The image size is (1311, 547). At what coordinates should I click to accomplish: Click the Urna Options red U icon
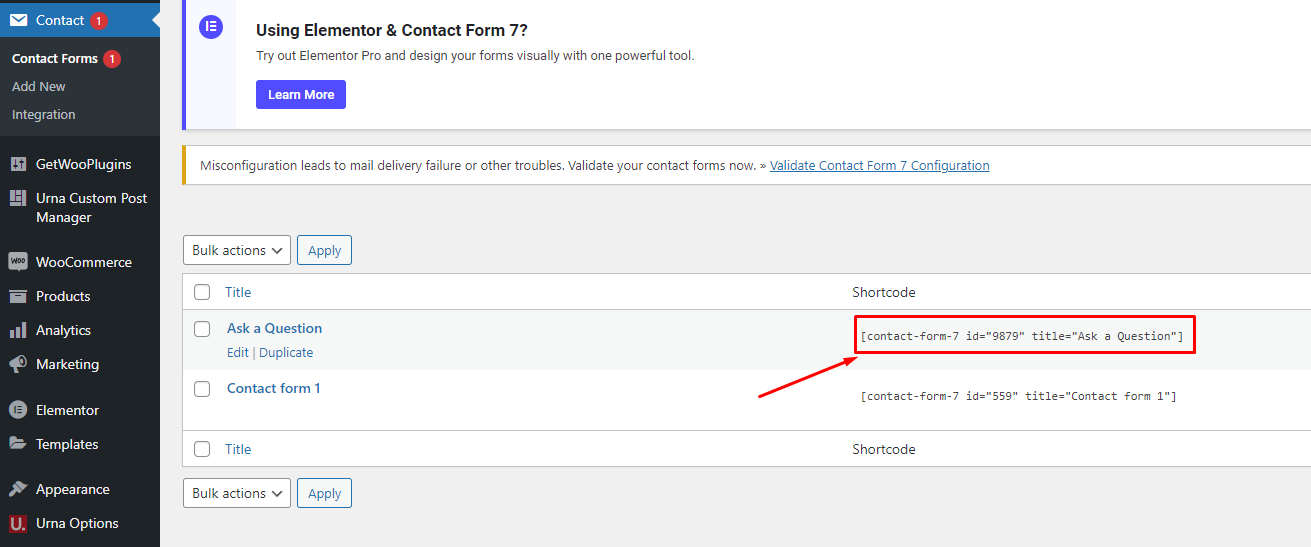pos(18,523)
